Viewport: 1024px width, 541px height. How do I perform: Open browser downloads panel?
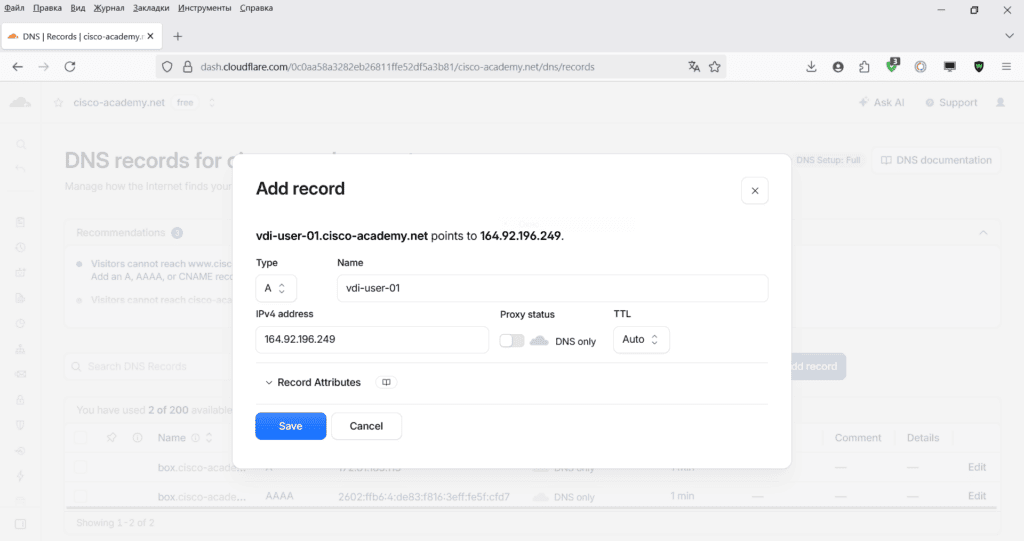click(x=811, y=67)
